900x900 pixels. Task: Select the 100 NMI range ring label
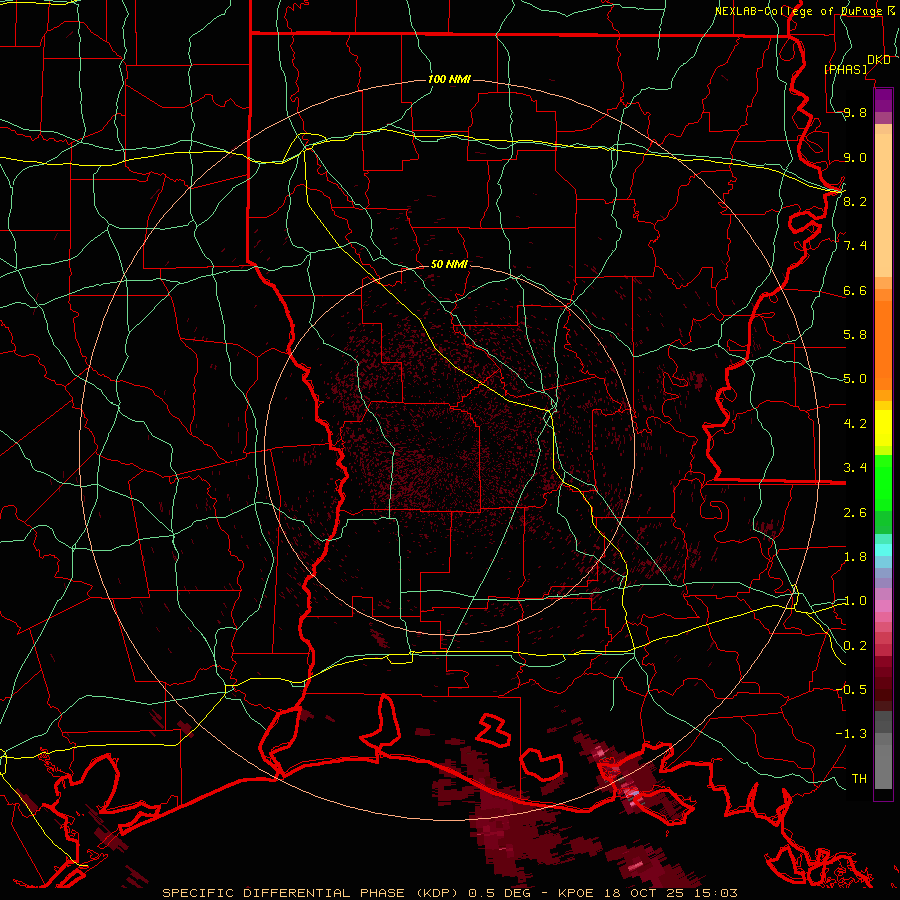[449, 79]
